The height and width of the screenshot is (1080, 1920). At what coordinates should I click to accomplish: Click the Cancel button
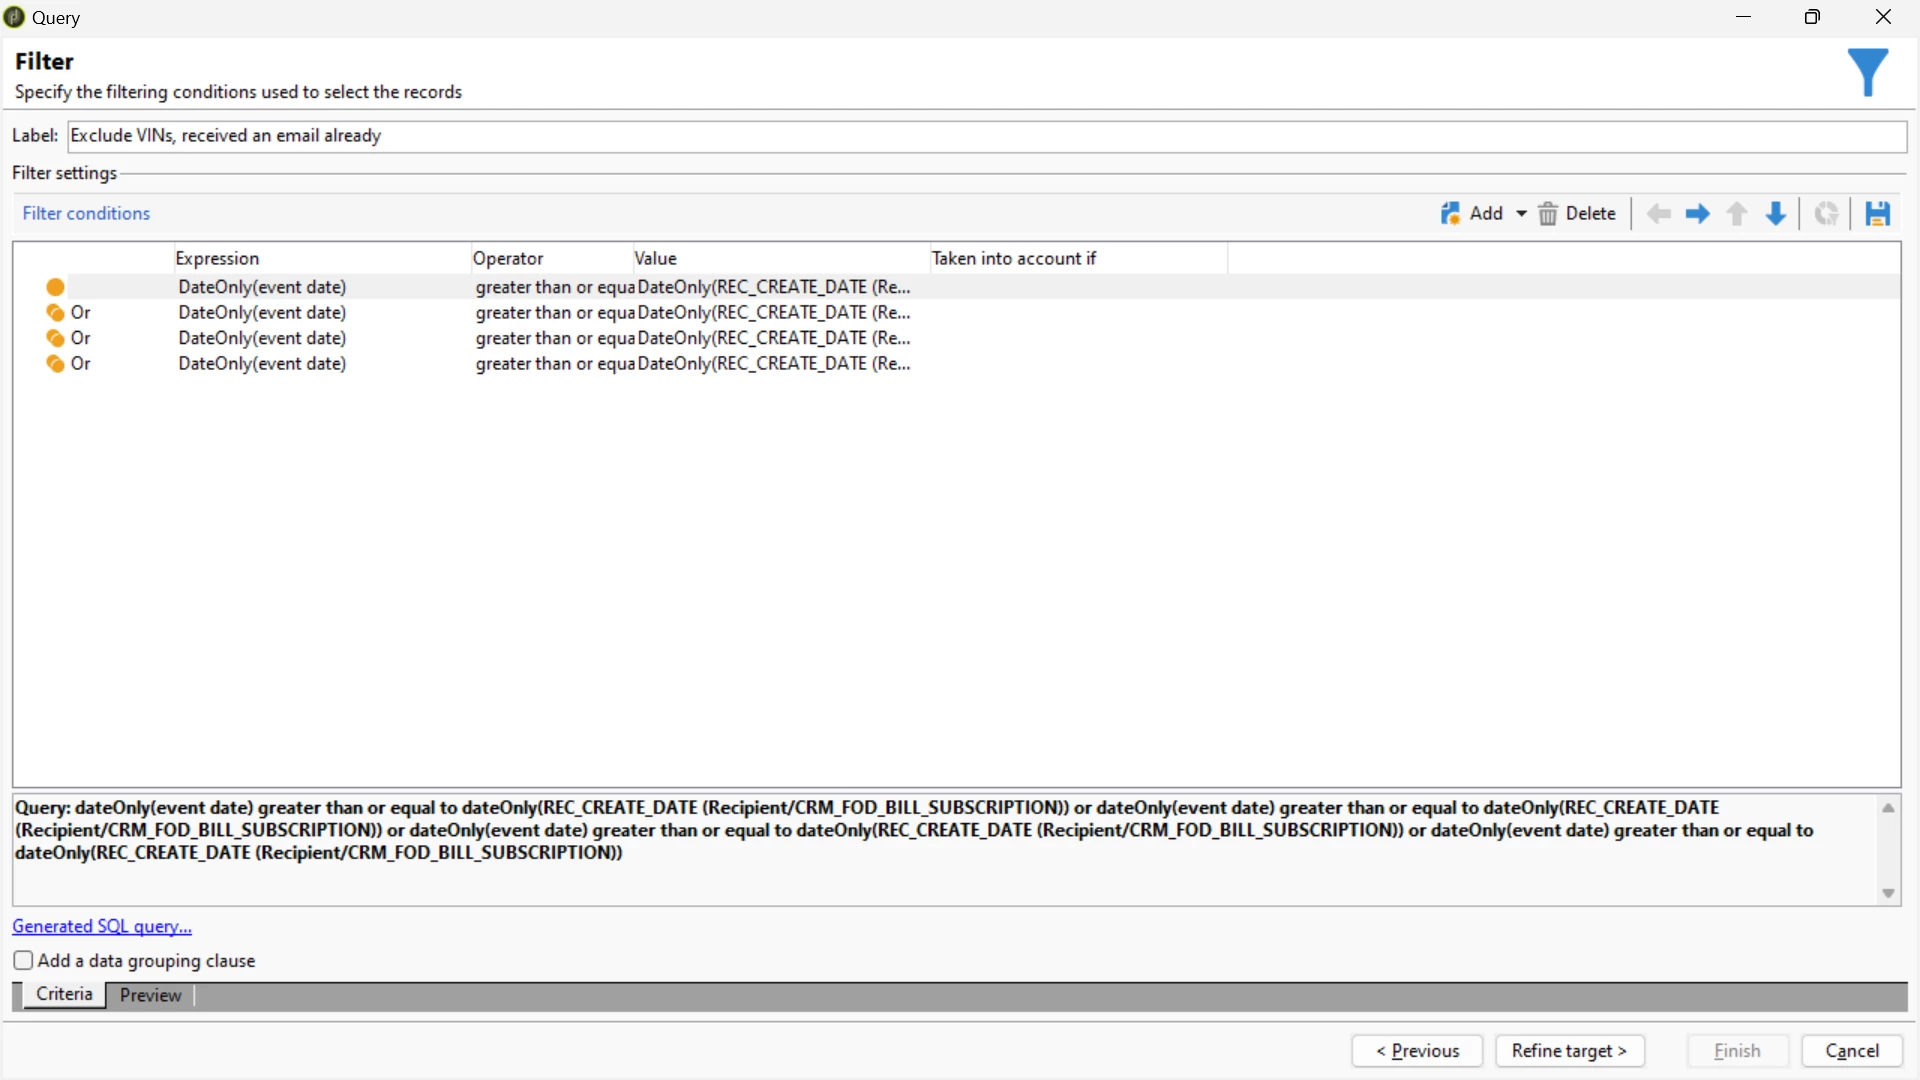click(x=1851, y=1051)
